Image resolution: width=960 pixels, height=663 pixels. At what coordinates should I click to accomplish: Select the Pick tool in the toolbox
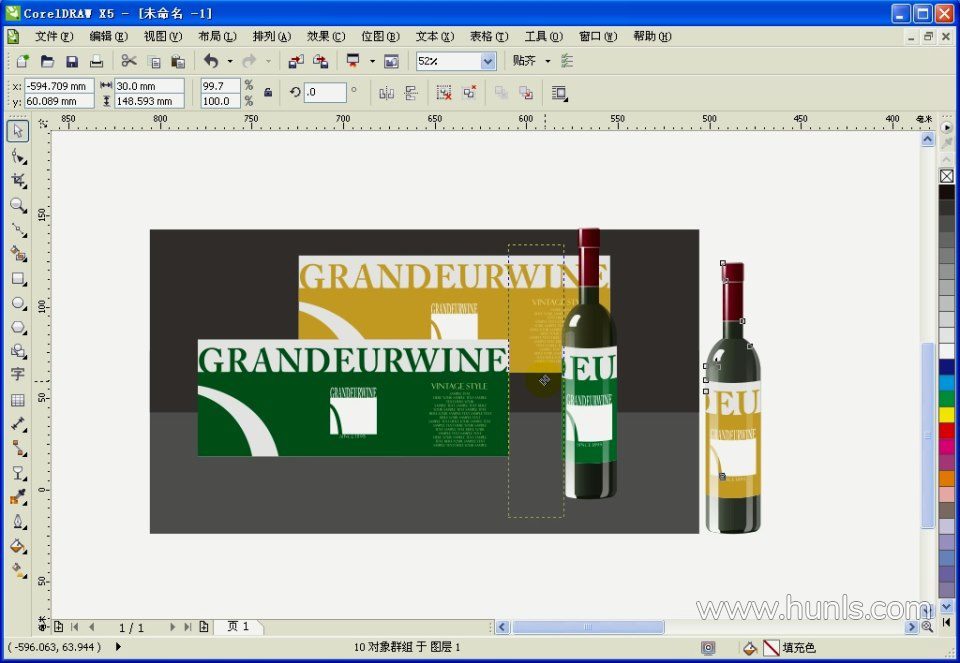[x=18, y=131]
